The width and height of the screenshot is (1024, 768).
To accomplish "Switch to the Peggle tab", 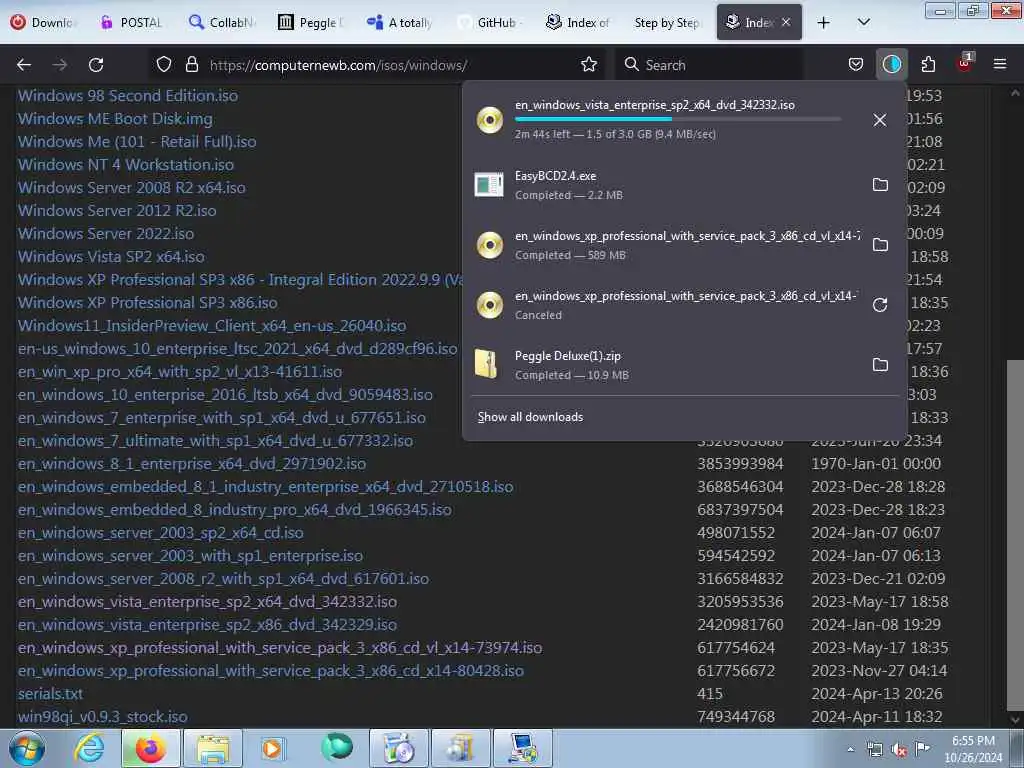I will (310, 22).
